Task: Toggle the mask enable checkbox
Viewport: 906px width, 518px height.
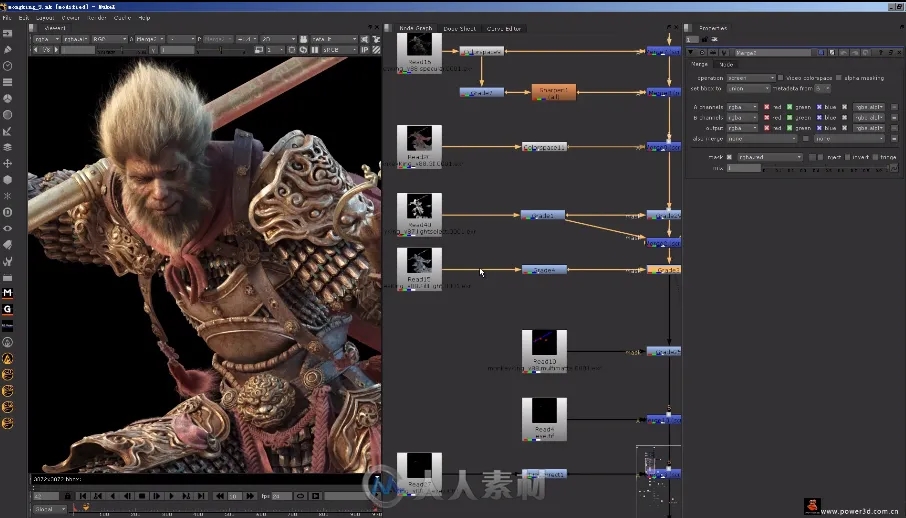Action: coord(729,157)
